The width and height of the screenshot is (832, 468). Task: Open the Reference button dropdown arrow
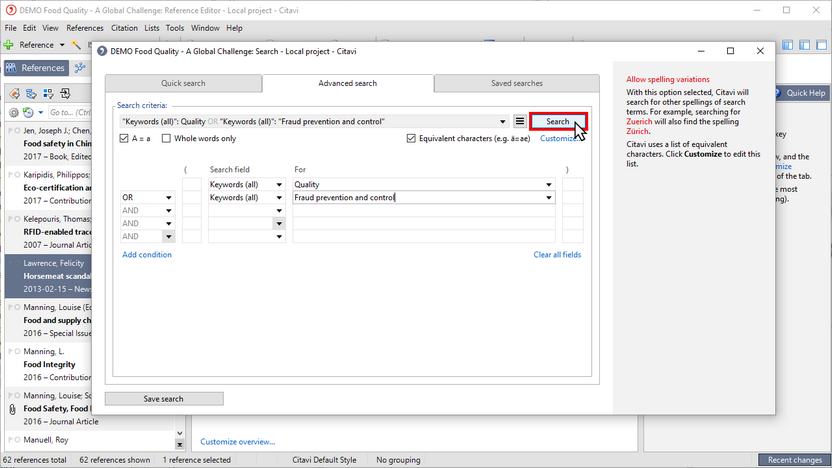tap(62, 45)
